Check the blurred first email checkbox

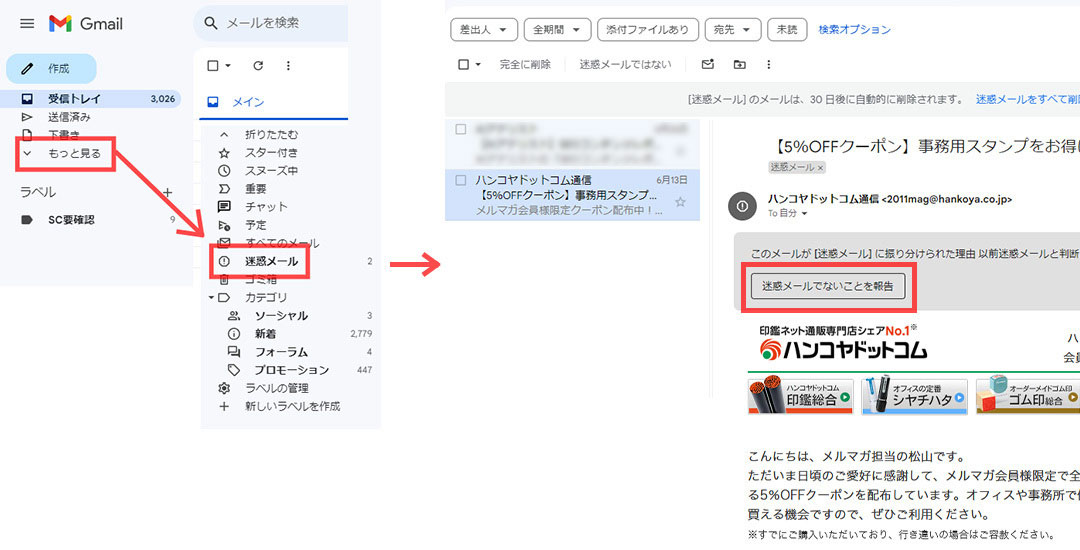461,129
